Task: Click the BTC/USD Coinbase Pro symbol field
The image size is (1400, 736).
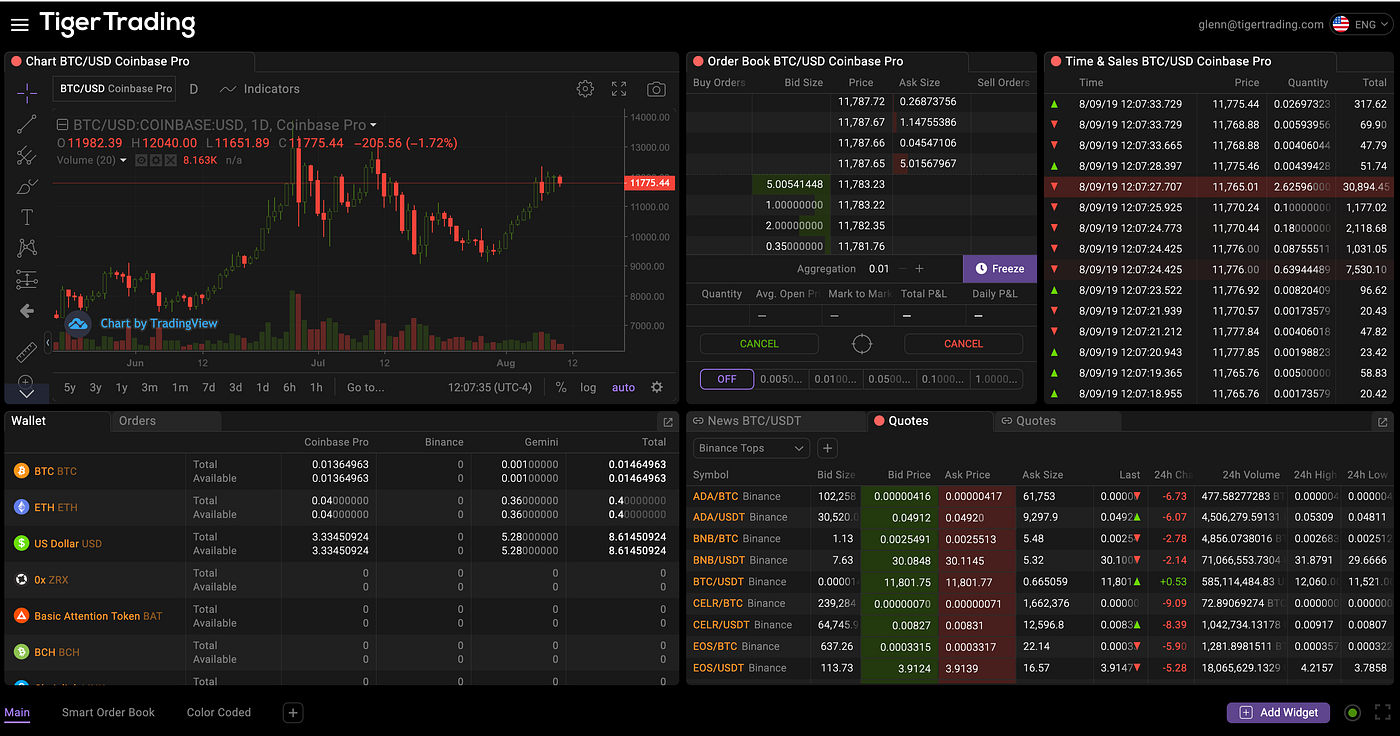Action: pyautogui.click(x=116, y=89)
